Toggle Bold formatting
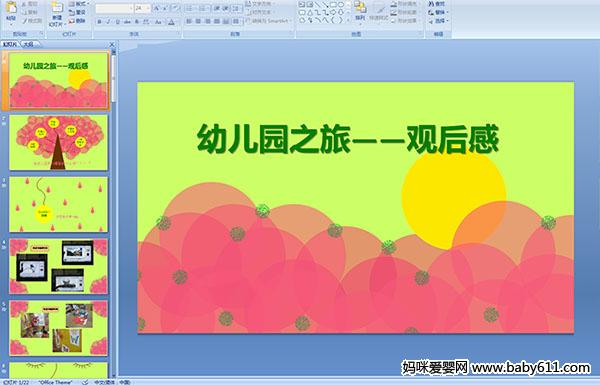Image resolution: width=600 pixels, height=385 pixels. [x=99, y=22]
